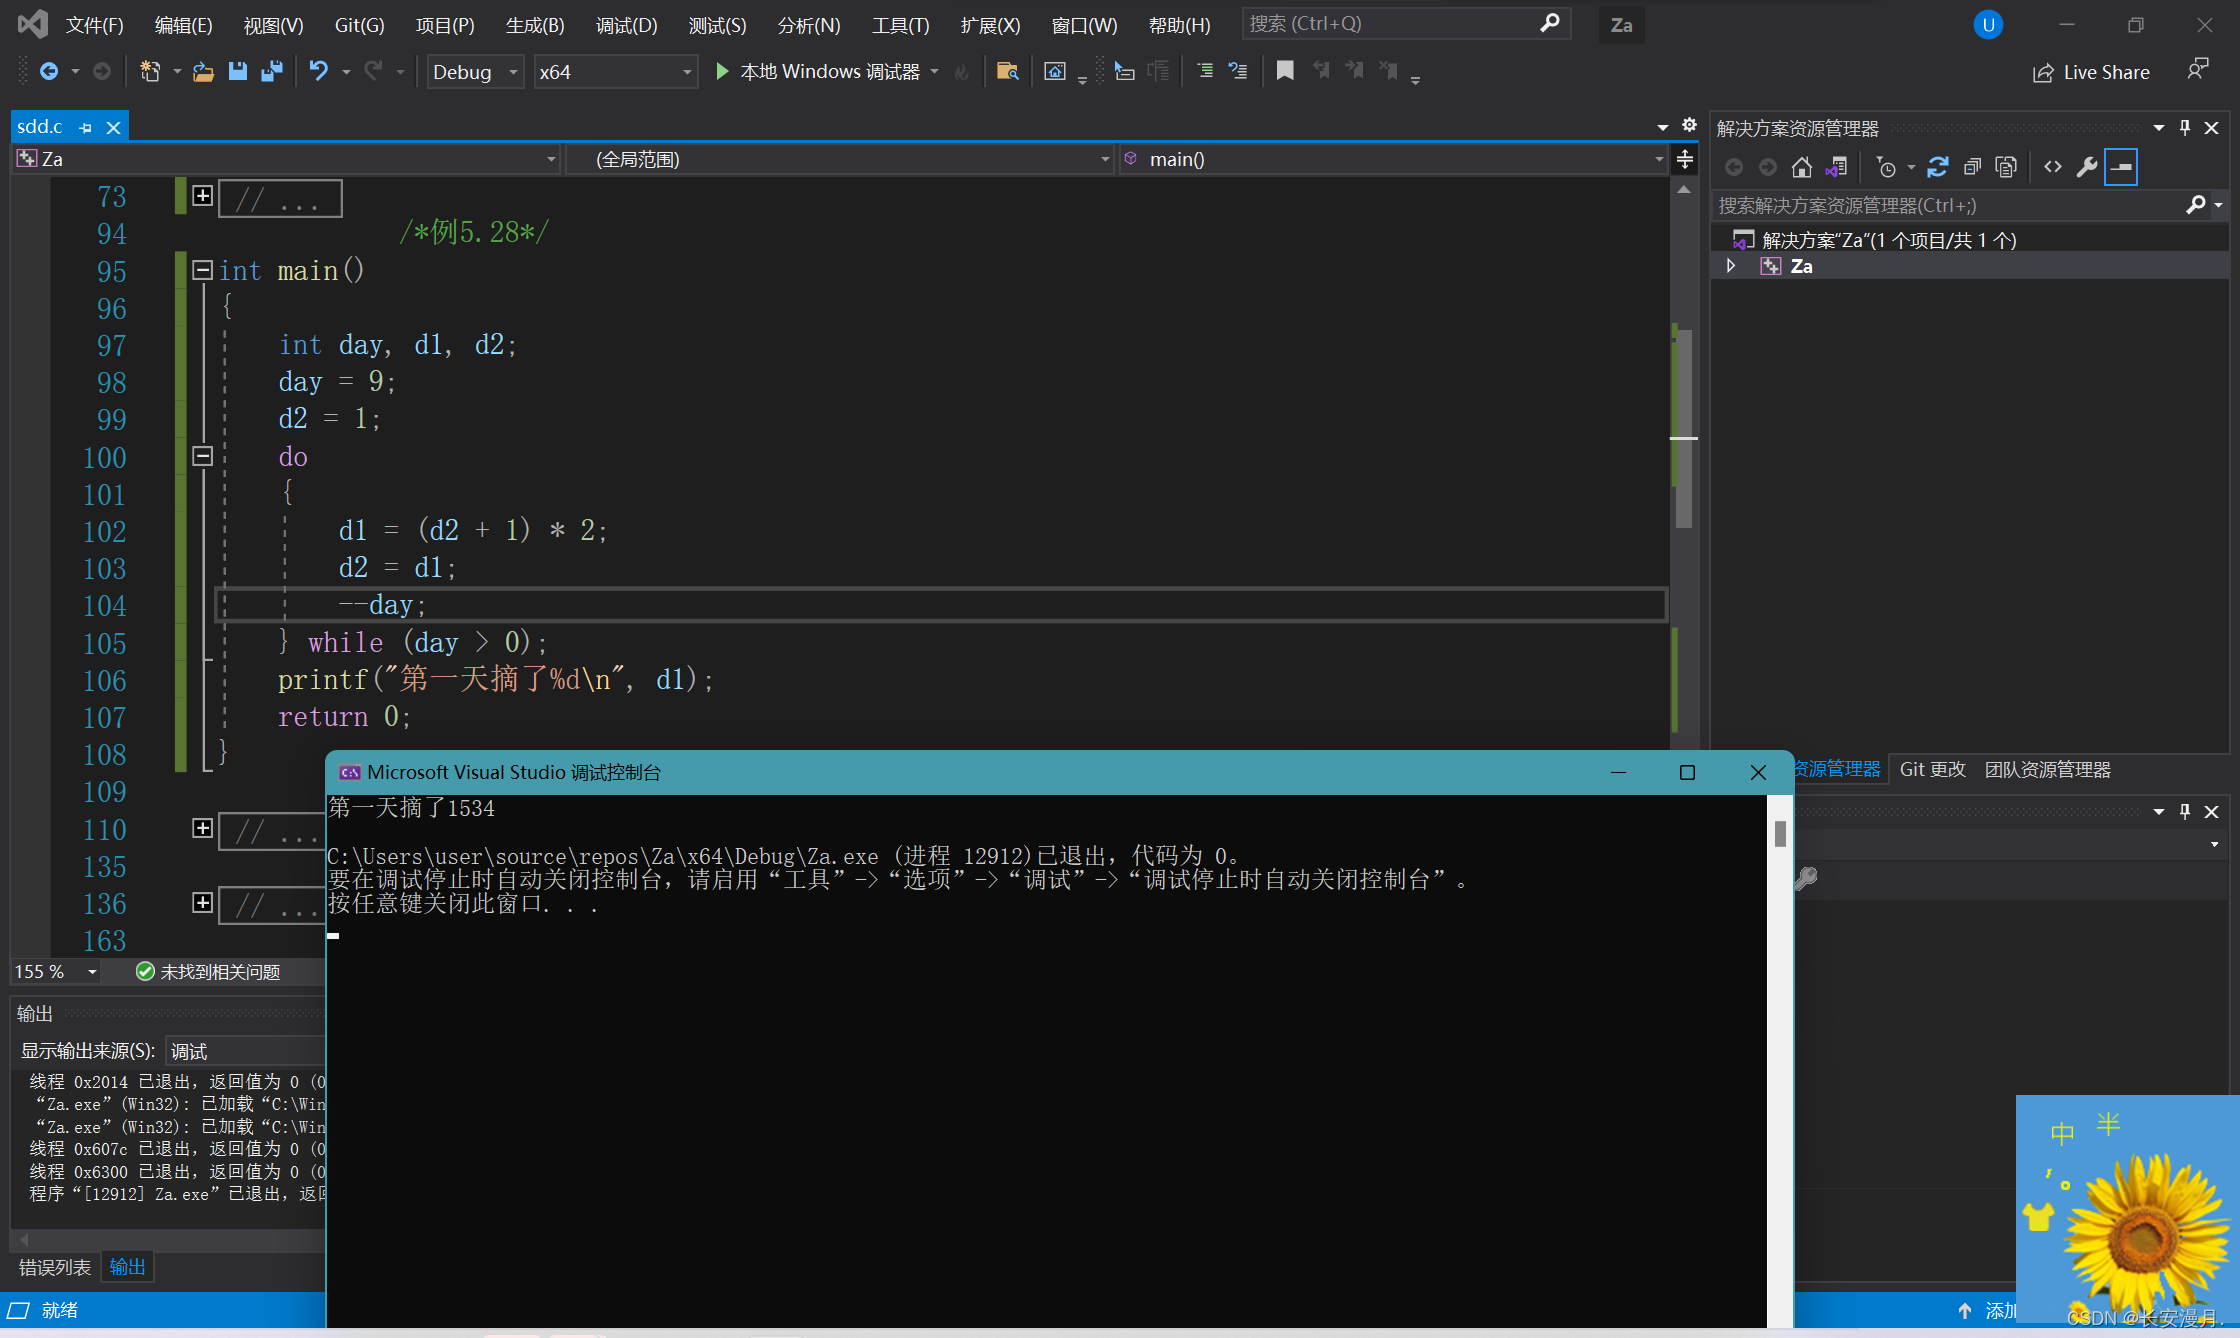Click the Save All toolbar icon
Image resolution: width=2240 pixels, height=1338 pixels.
click(x=271, y=71)
